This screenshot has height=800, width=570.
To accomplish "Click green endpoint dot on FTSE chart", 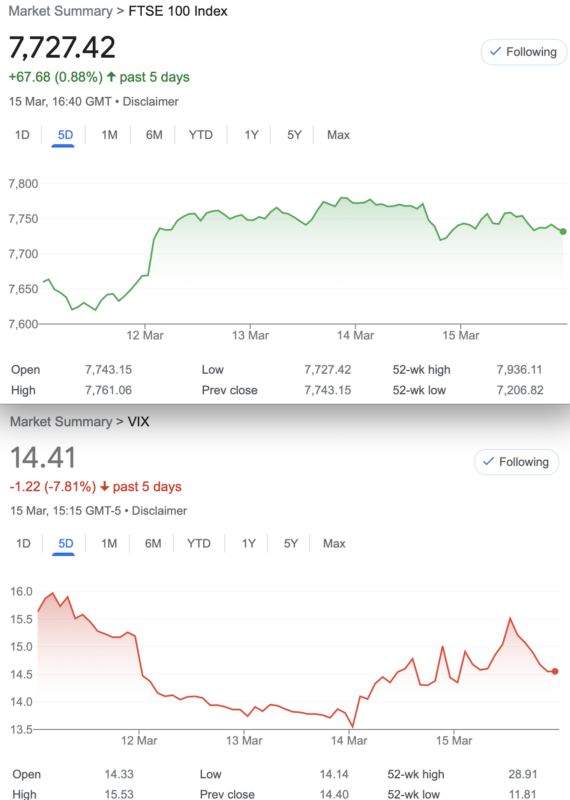I will pos(563,232).
